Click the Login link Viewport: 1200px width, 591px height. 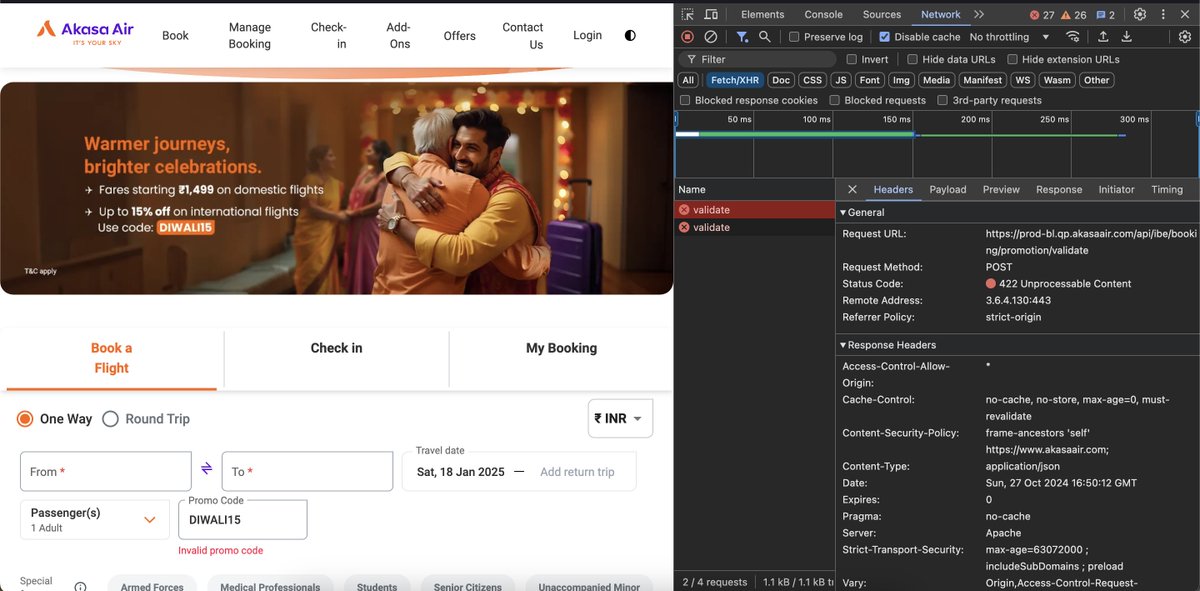(588, 35)
